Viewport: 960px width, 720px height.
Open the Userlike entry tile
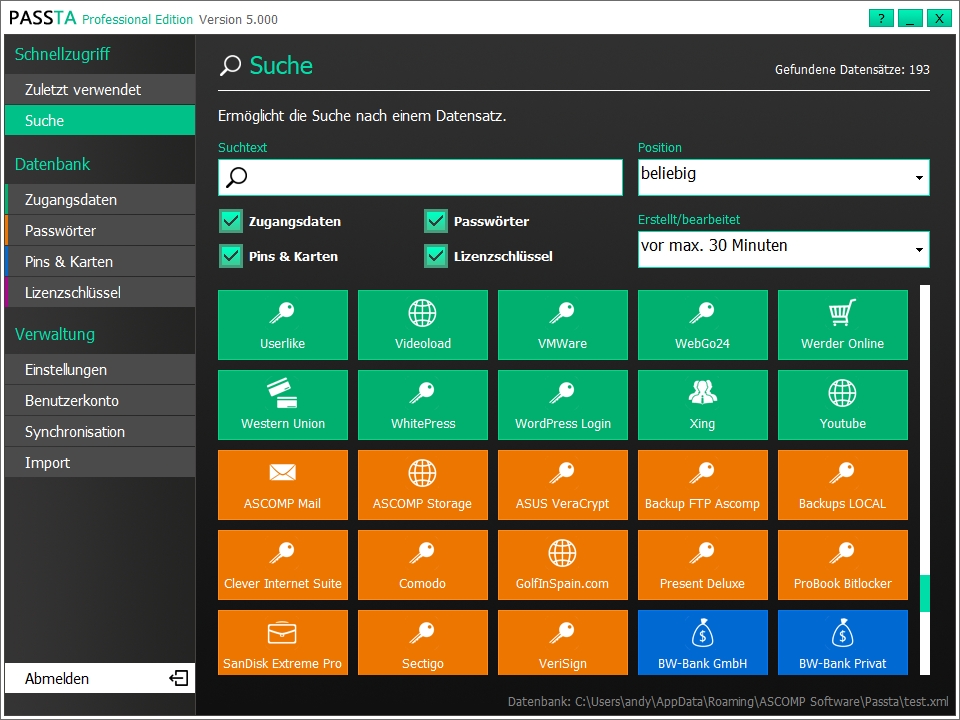click(x=283, y=324)
